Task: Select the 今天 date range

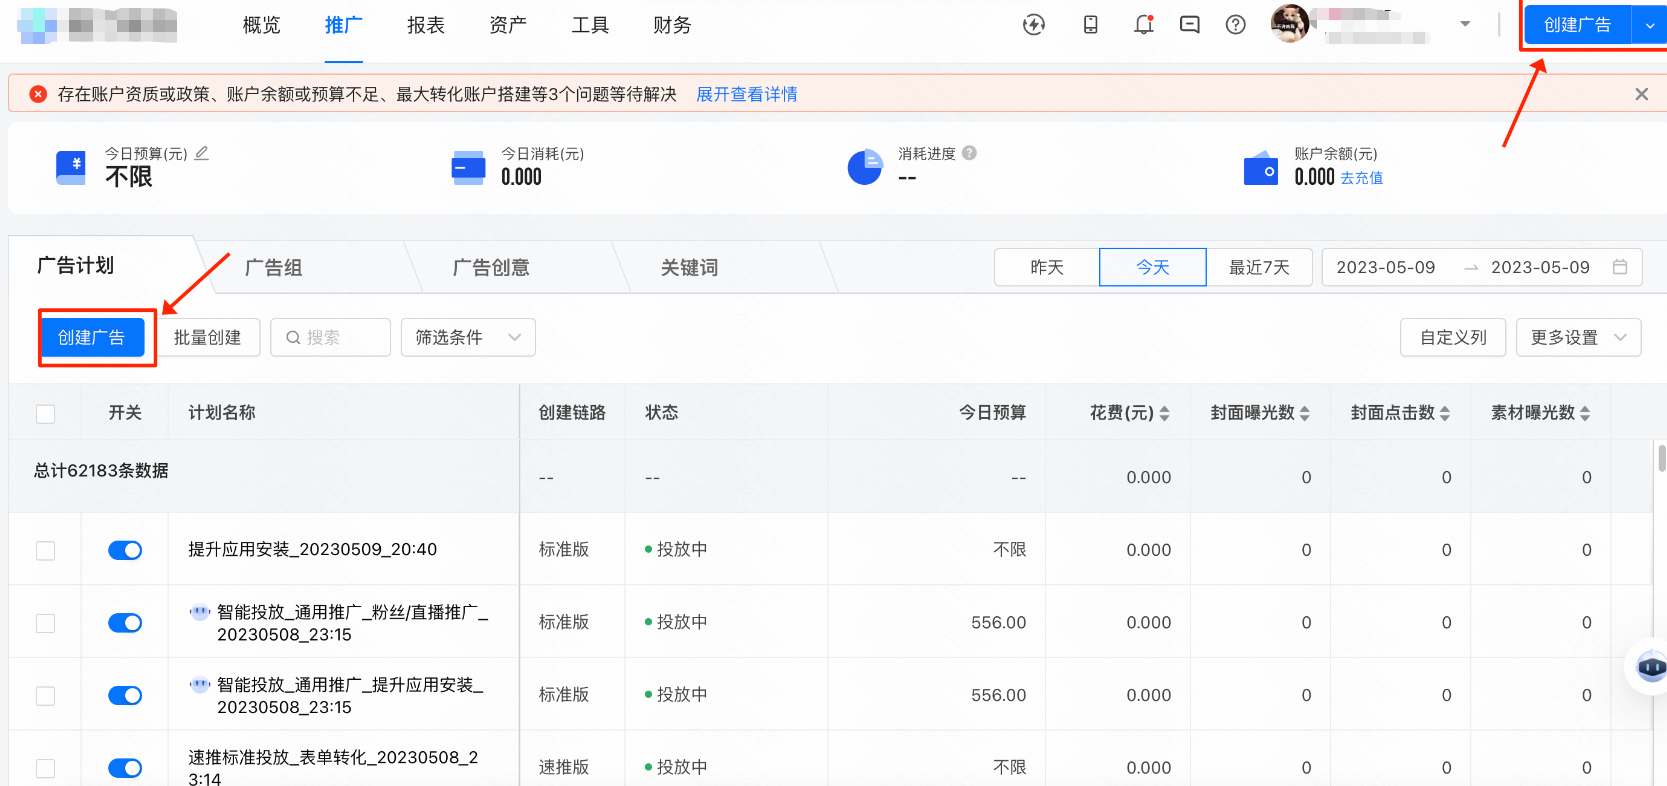Action: point(1153,267)
